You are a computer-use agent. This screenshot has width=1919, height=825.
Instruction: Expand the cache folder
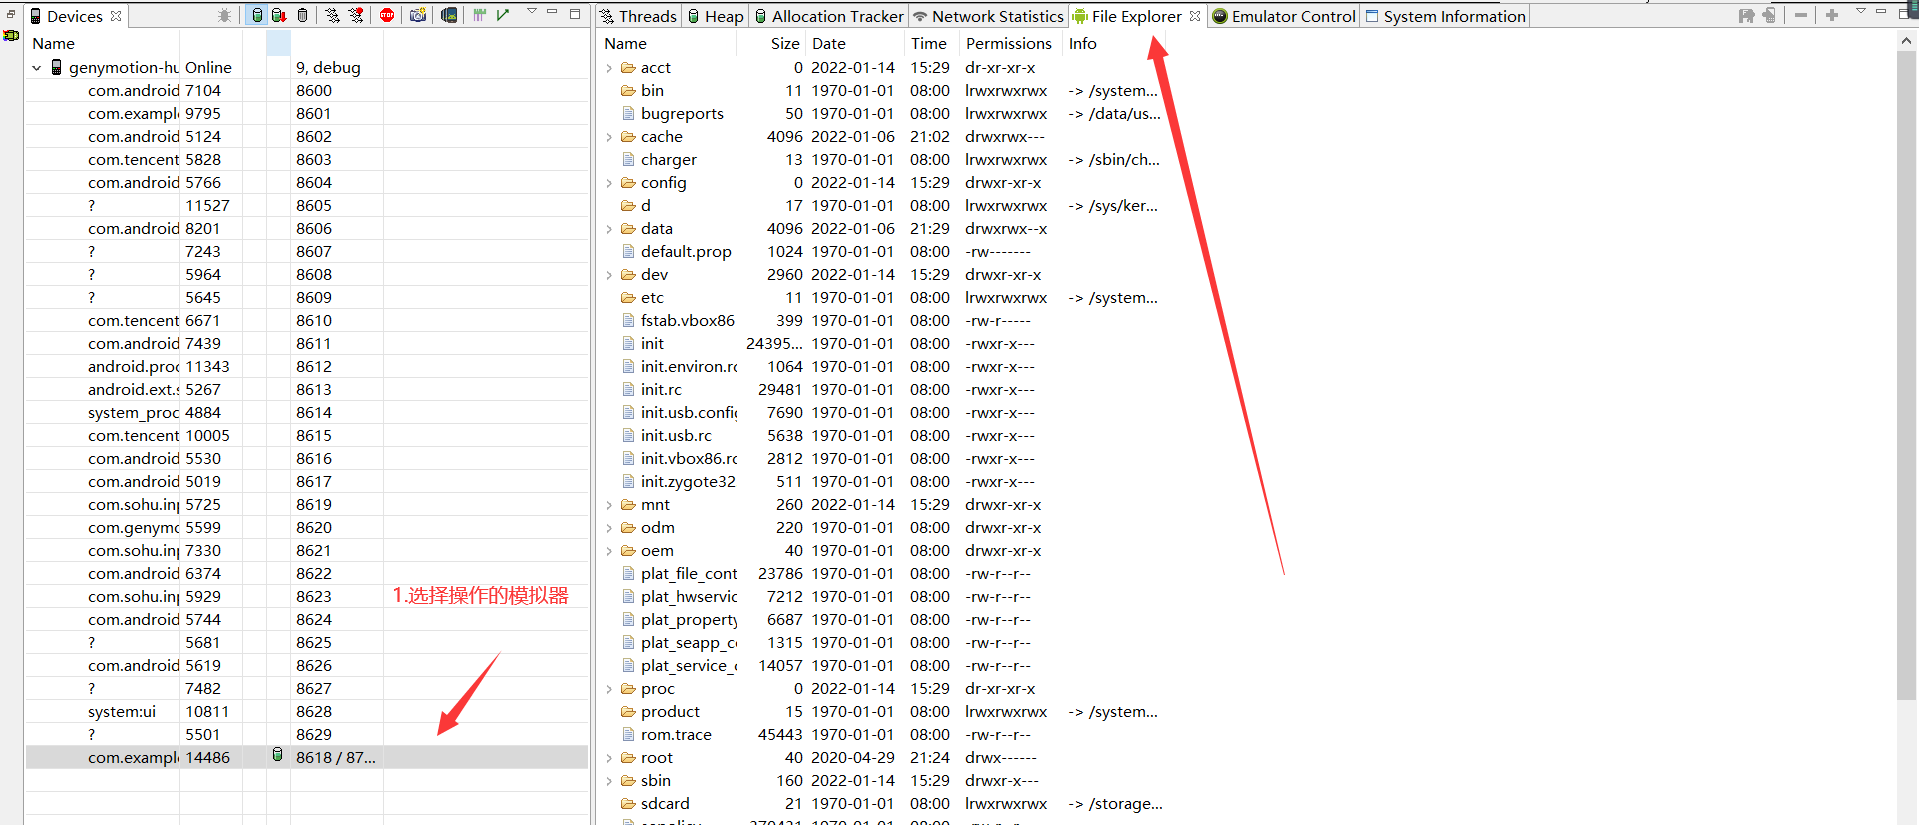(609, 137)
